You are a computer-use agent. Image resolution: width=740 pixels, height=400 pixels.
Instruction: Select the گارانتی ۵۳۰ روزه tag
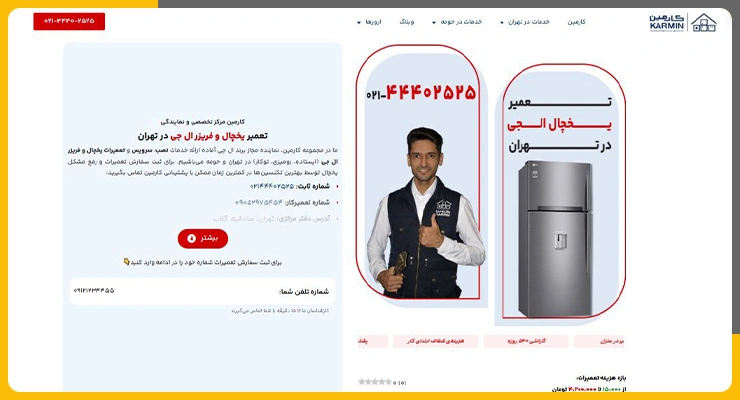pos(526,341)
